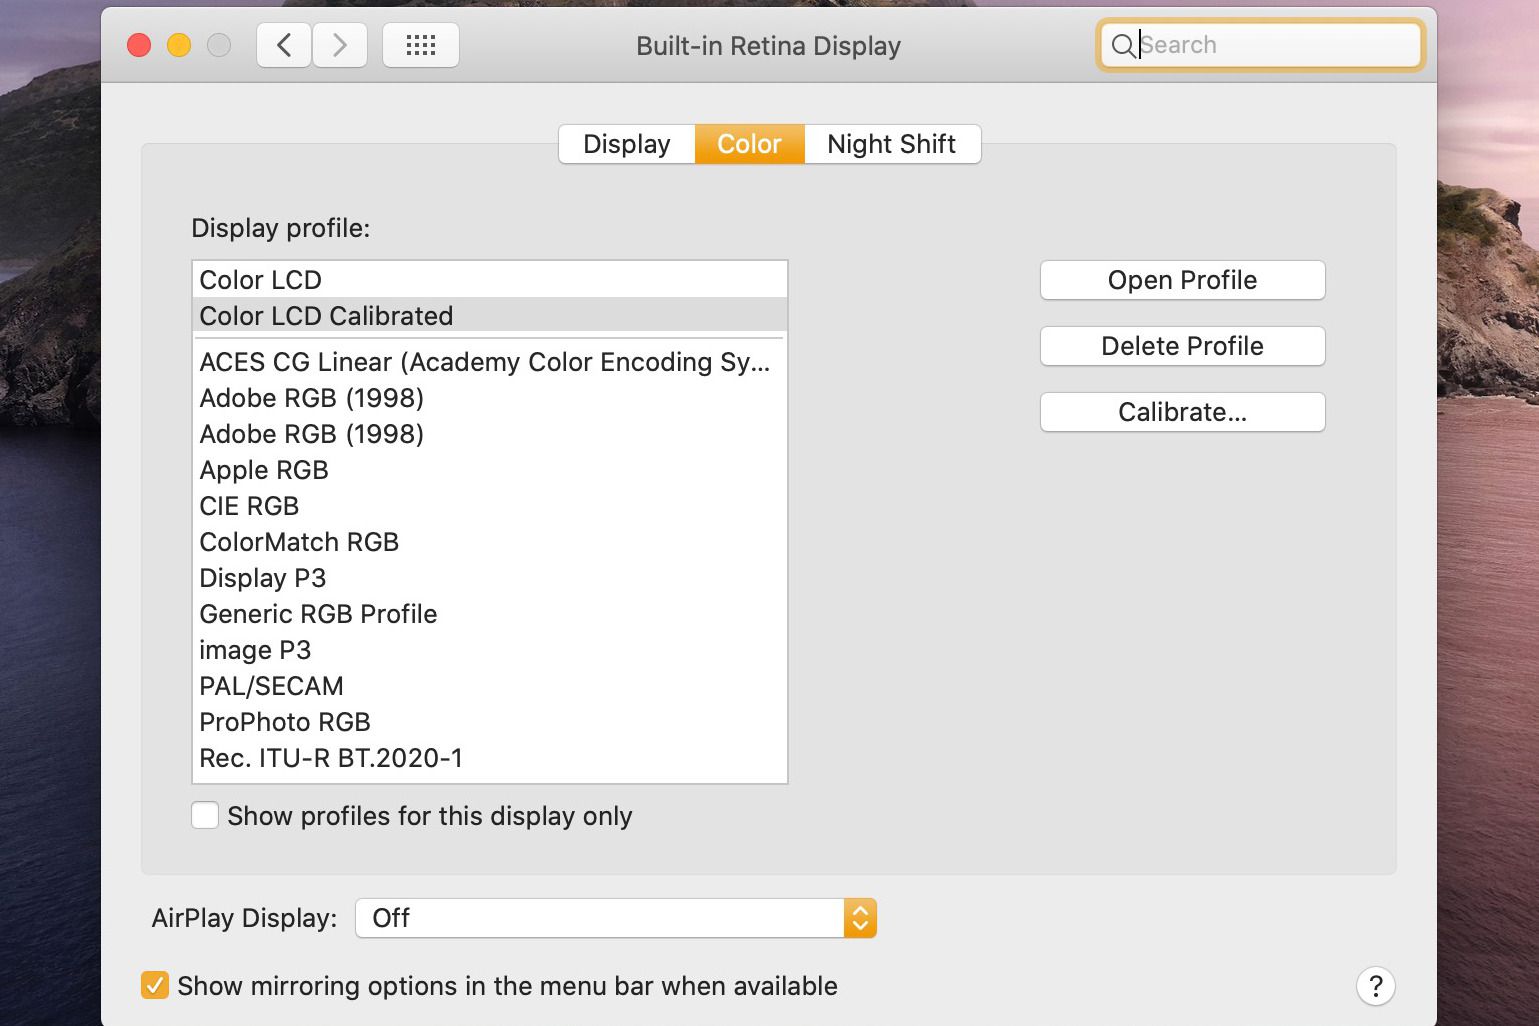Screen dimensions: 1539x1026
Task: Click the search magnifier icon
Action: click(1123, 45)
